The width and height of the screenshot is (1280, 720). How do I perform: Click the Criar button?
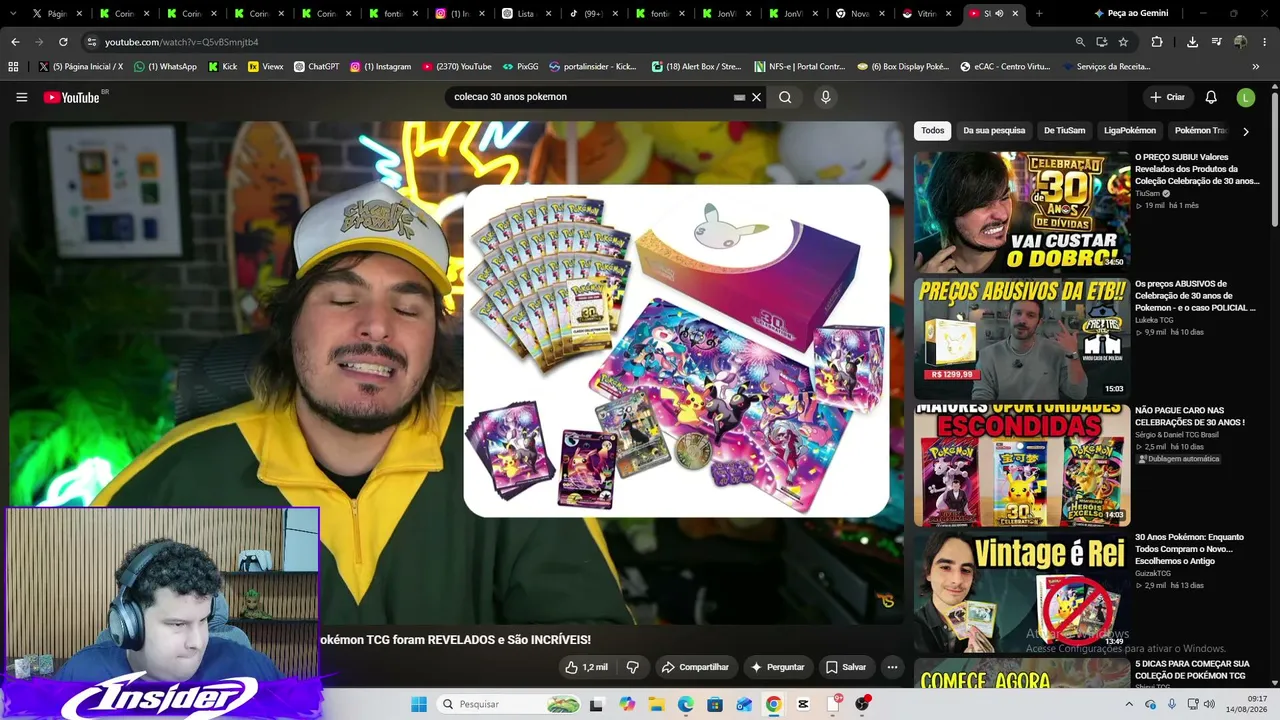pyautogui.click(x=1167, y=97)
